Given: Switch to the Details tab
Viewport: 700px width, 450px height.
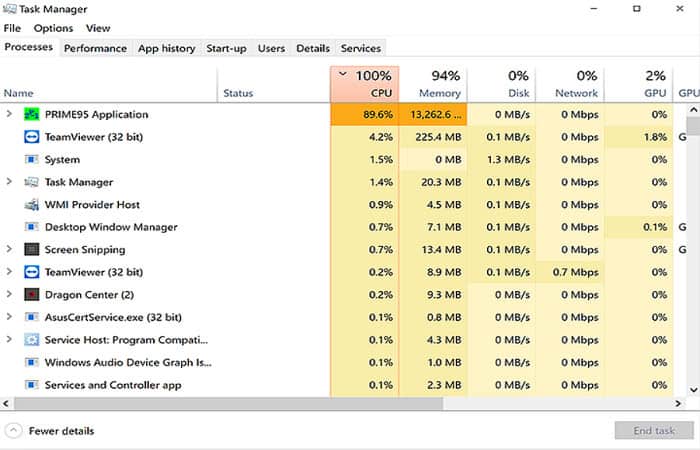Looking at the screenshot, I should click(x=313, y=48).
